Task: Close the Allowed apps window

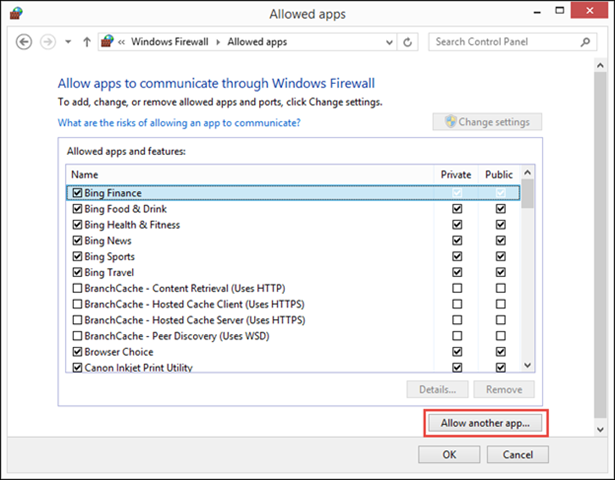Action: pyautogui.click(x=590, y=11)
